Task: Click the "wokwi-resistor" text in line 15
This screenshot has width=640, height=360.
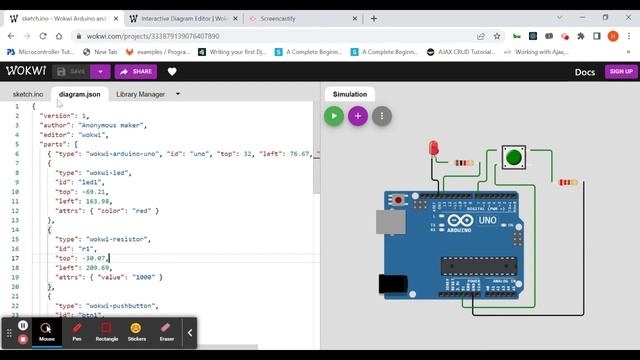Action: click(x=116, y=239)
